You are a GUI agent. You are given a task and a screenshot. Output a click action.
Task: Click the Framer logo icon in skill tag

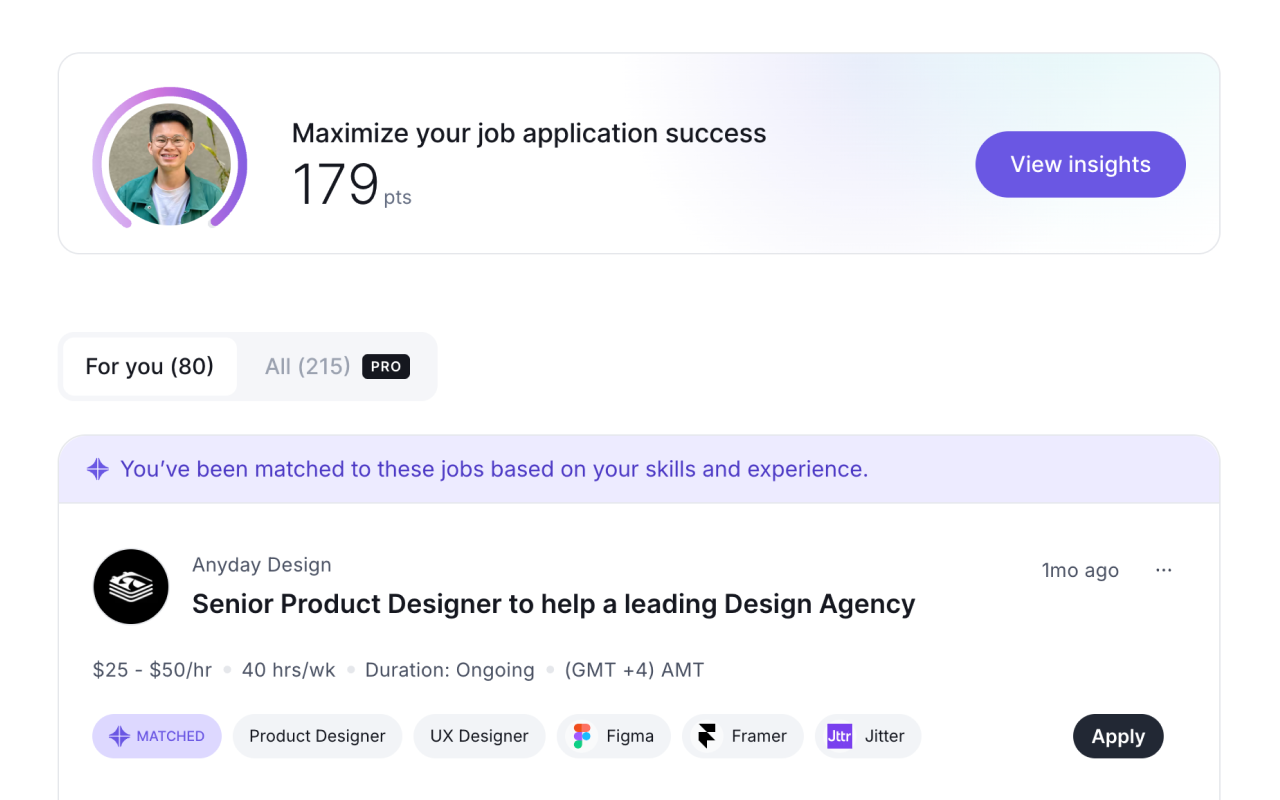click(x=707, y=736)
